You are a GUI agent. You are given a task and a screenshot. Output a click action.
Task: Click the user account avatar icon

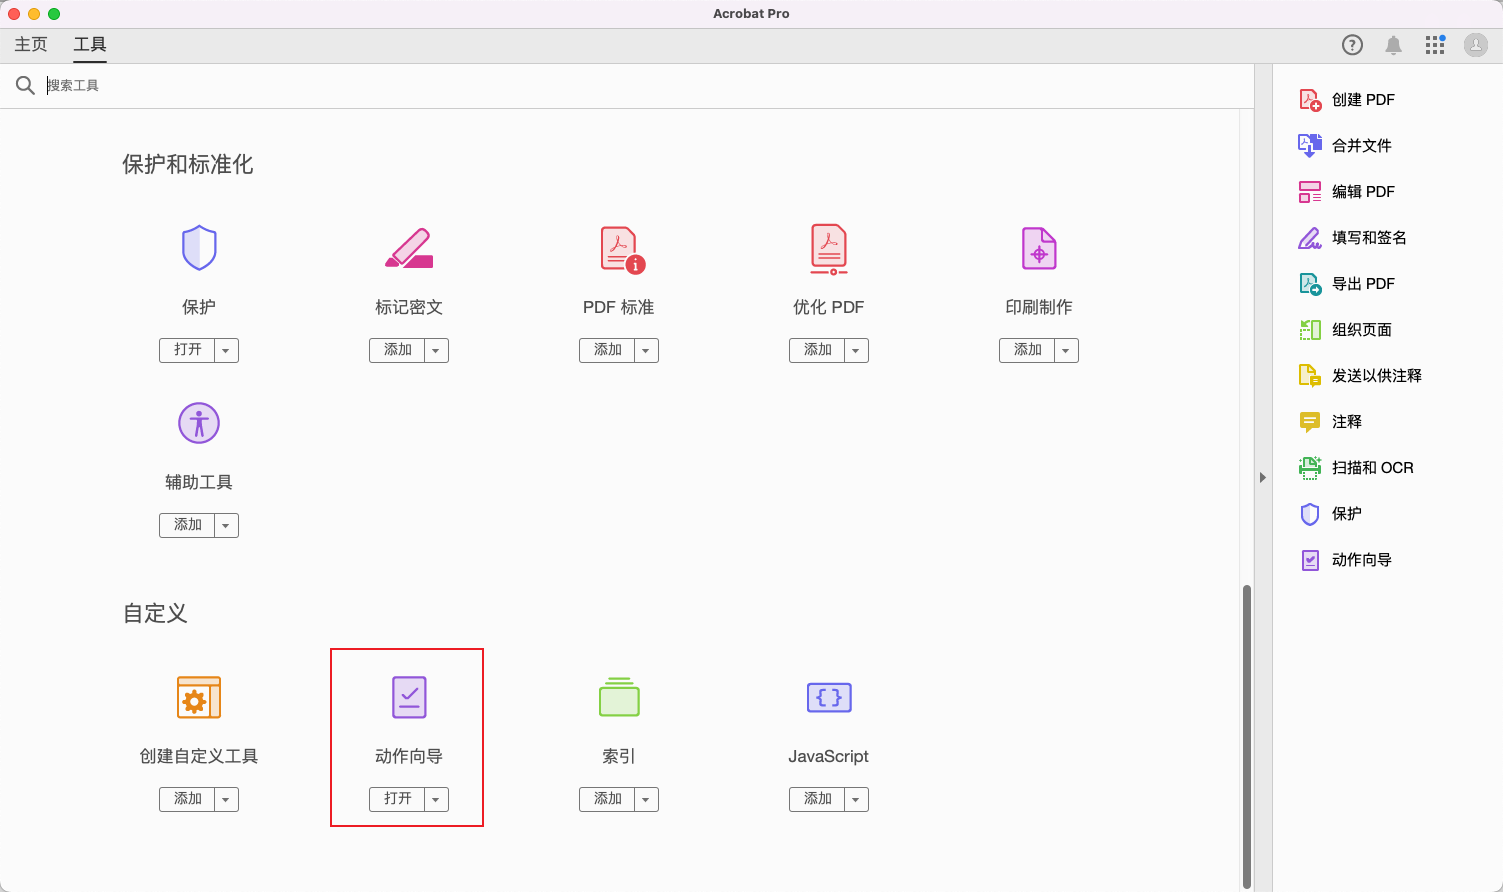(x=1476, y=45)
